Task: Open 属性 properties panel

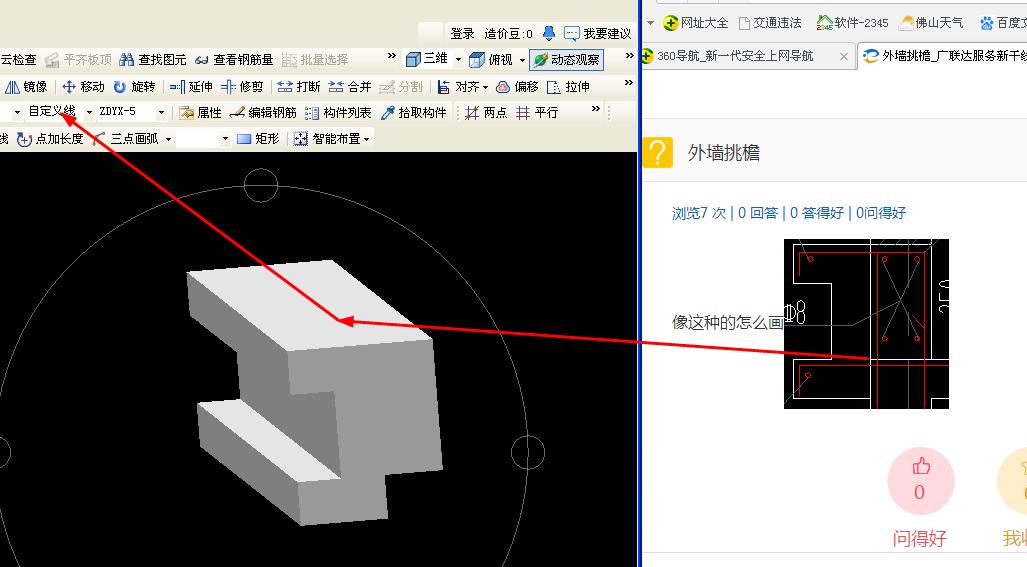Action: (200, 113)
